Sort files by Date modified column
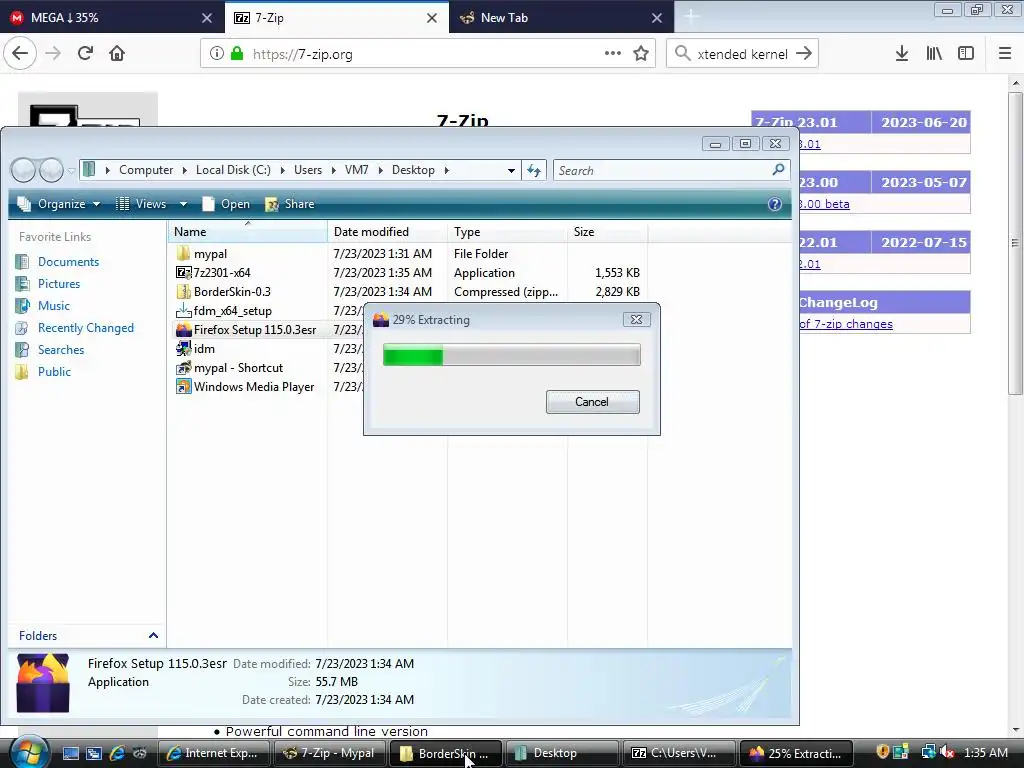The image size is (1024, 768). 387,232
